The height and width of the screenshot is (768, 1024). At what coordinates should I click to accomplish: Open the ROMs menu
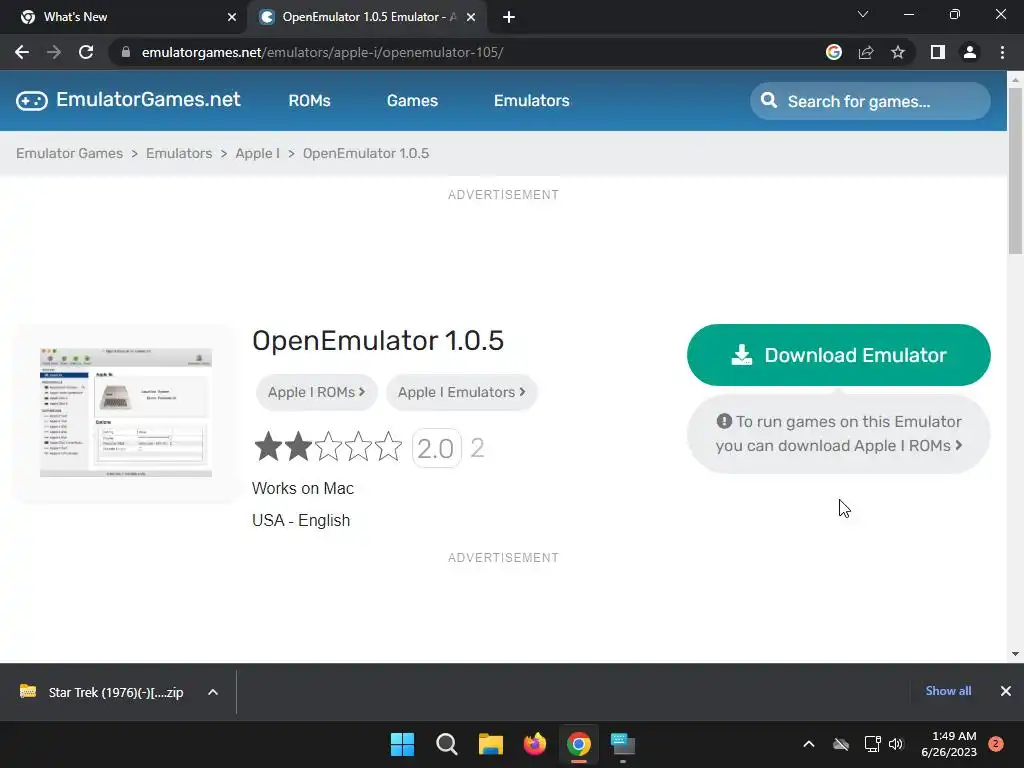tap(310, 101)
